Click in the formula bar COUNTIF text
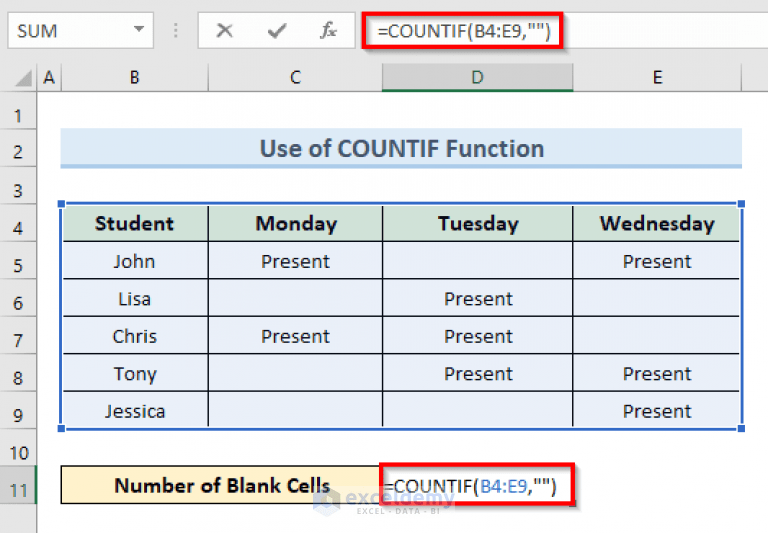The height and width of the screenshot is (533, 768). point(464,31)
